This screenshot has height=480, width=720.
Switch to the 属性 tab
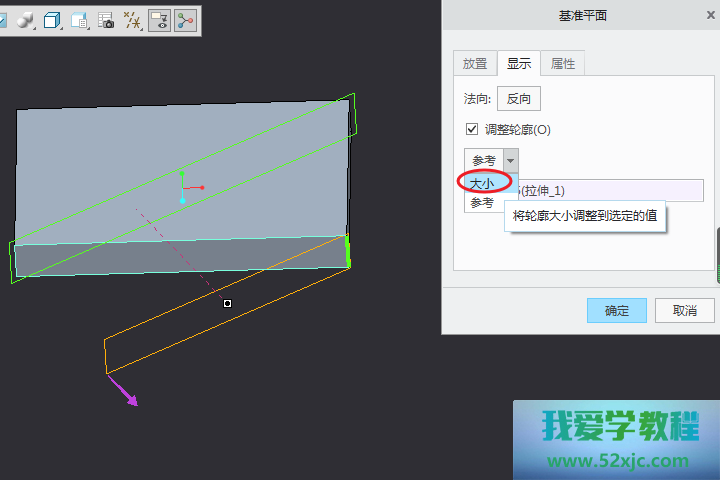(563, 64)
